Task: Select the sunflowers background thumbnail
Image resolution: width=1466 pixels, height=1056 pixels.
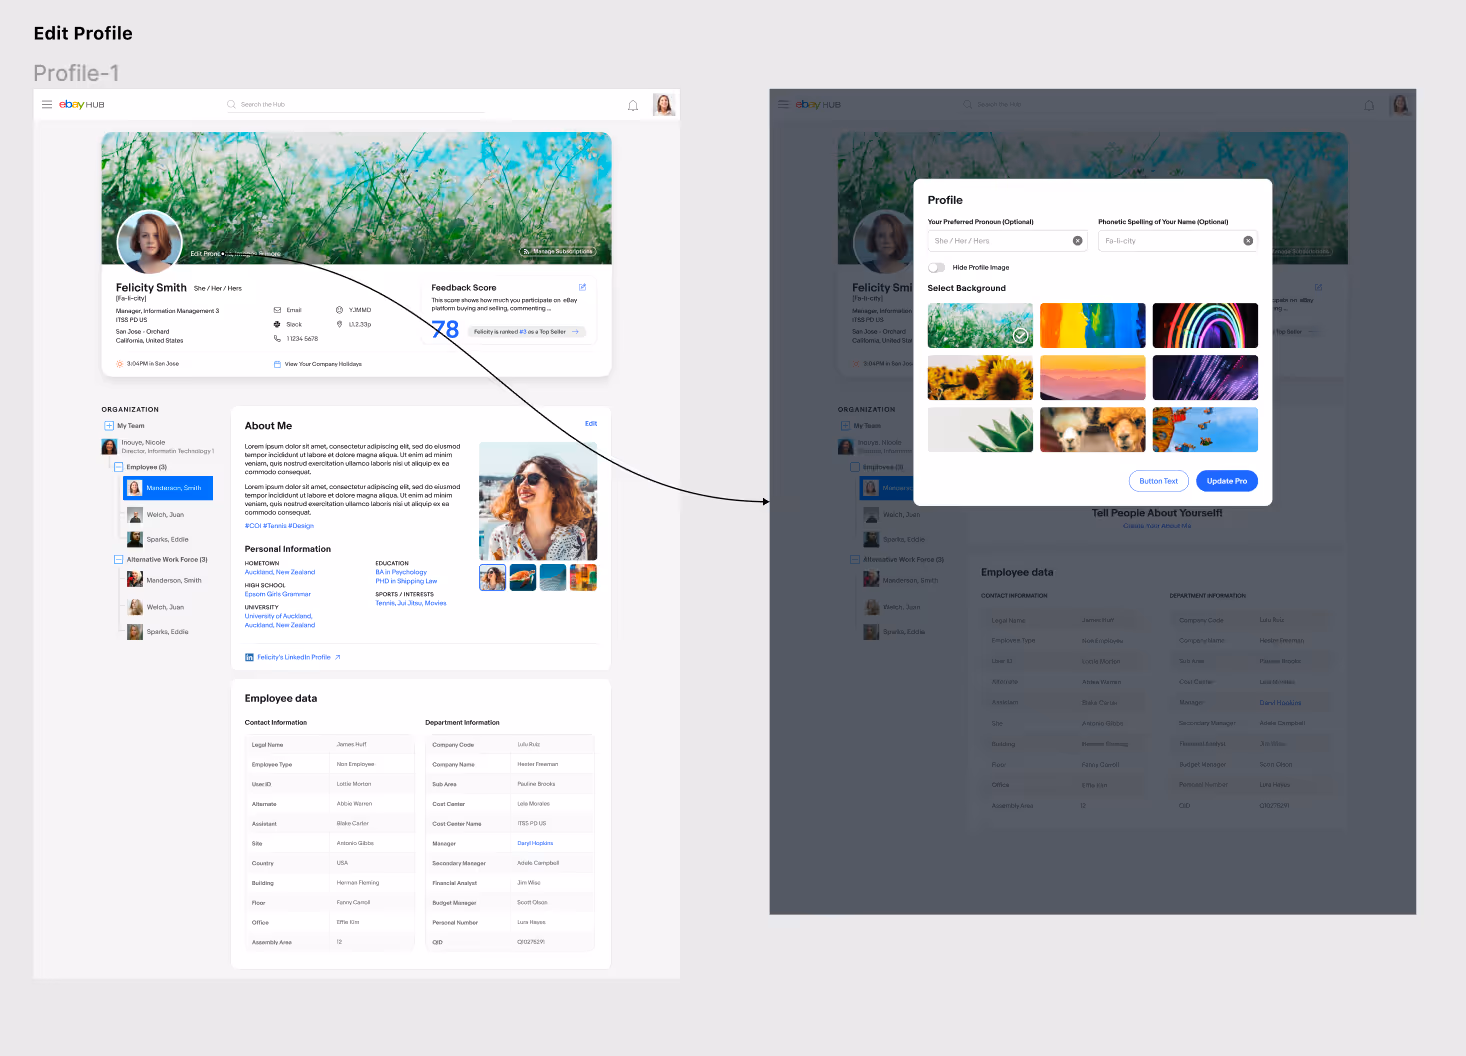Action: [x=980, y=378]
